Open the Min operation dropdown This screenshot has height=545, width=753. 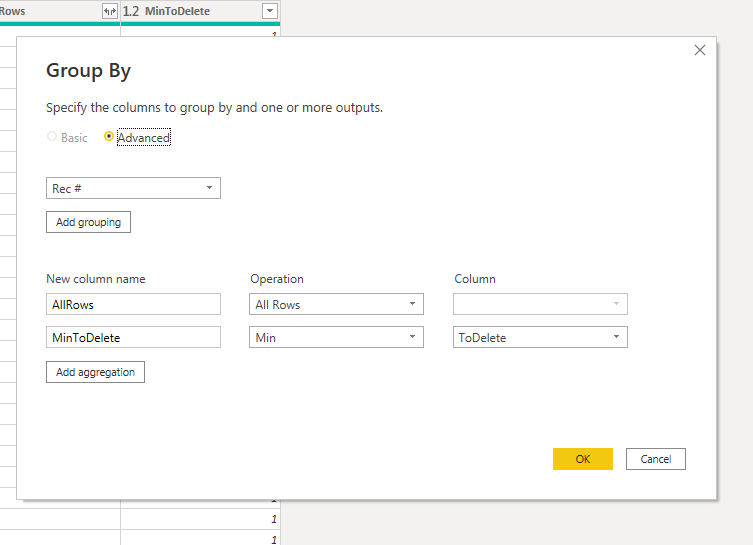coord(336,338)
